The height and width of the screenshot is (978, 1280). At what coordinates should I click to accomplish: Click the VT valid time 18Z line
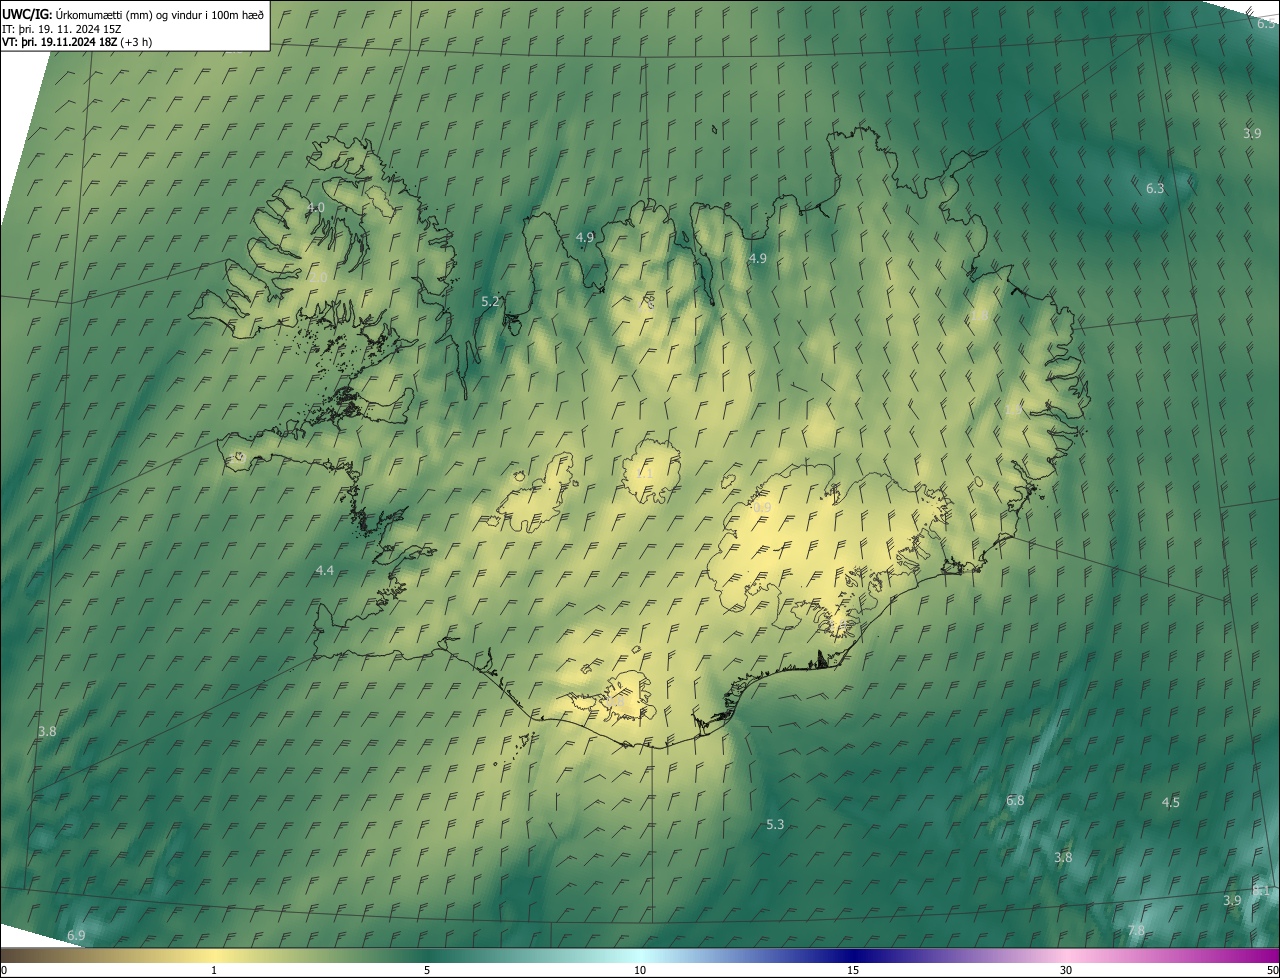click(x=77, y=42)
